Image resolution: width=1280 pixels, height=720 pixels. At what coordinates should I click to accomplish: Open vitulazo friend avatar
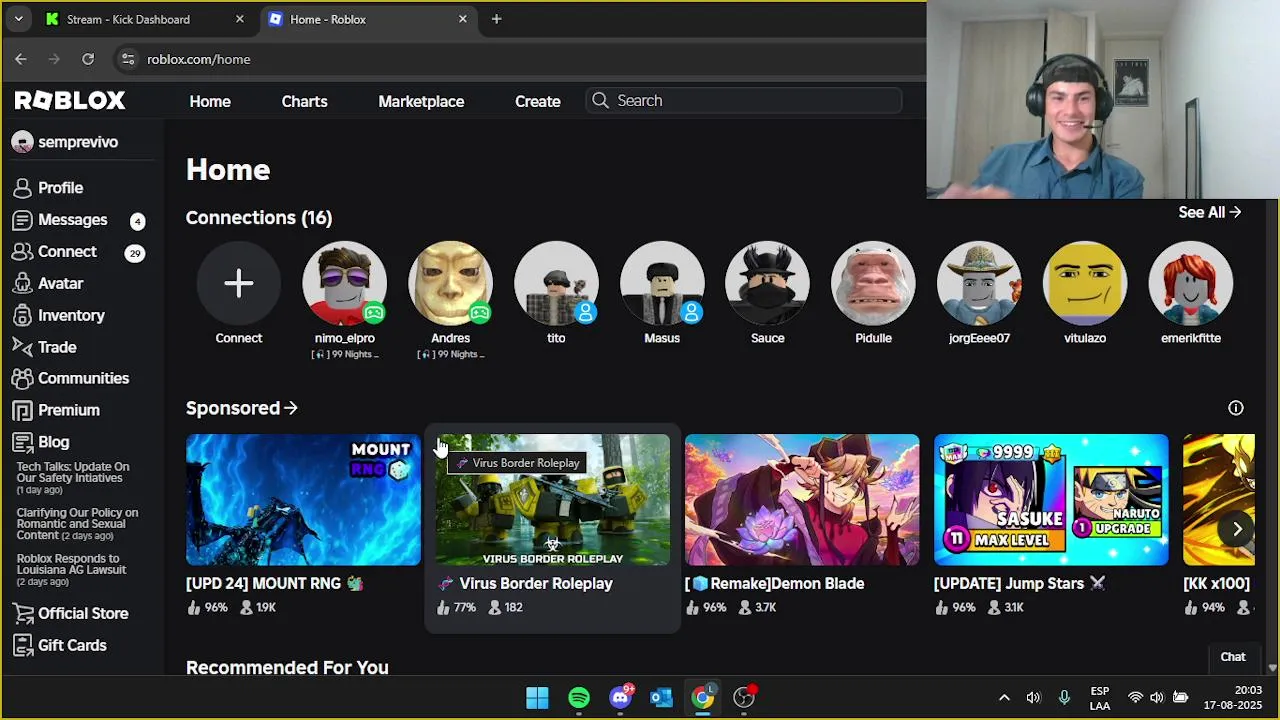click(1085, 283)
